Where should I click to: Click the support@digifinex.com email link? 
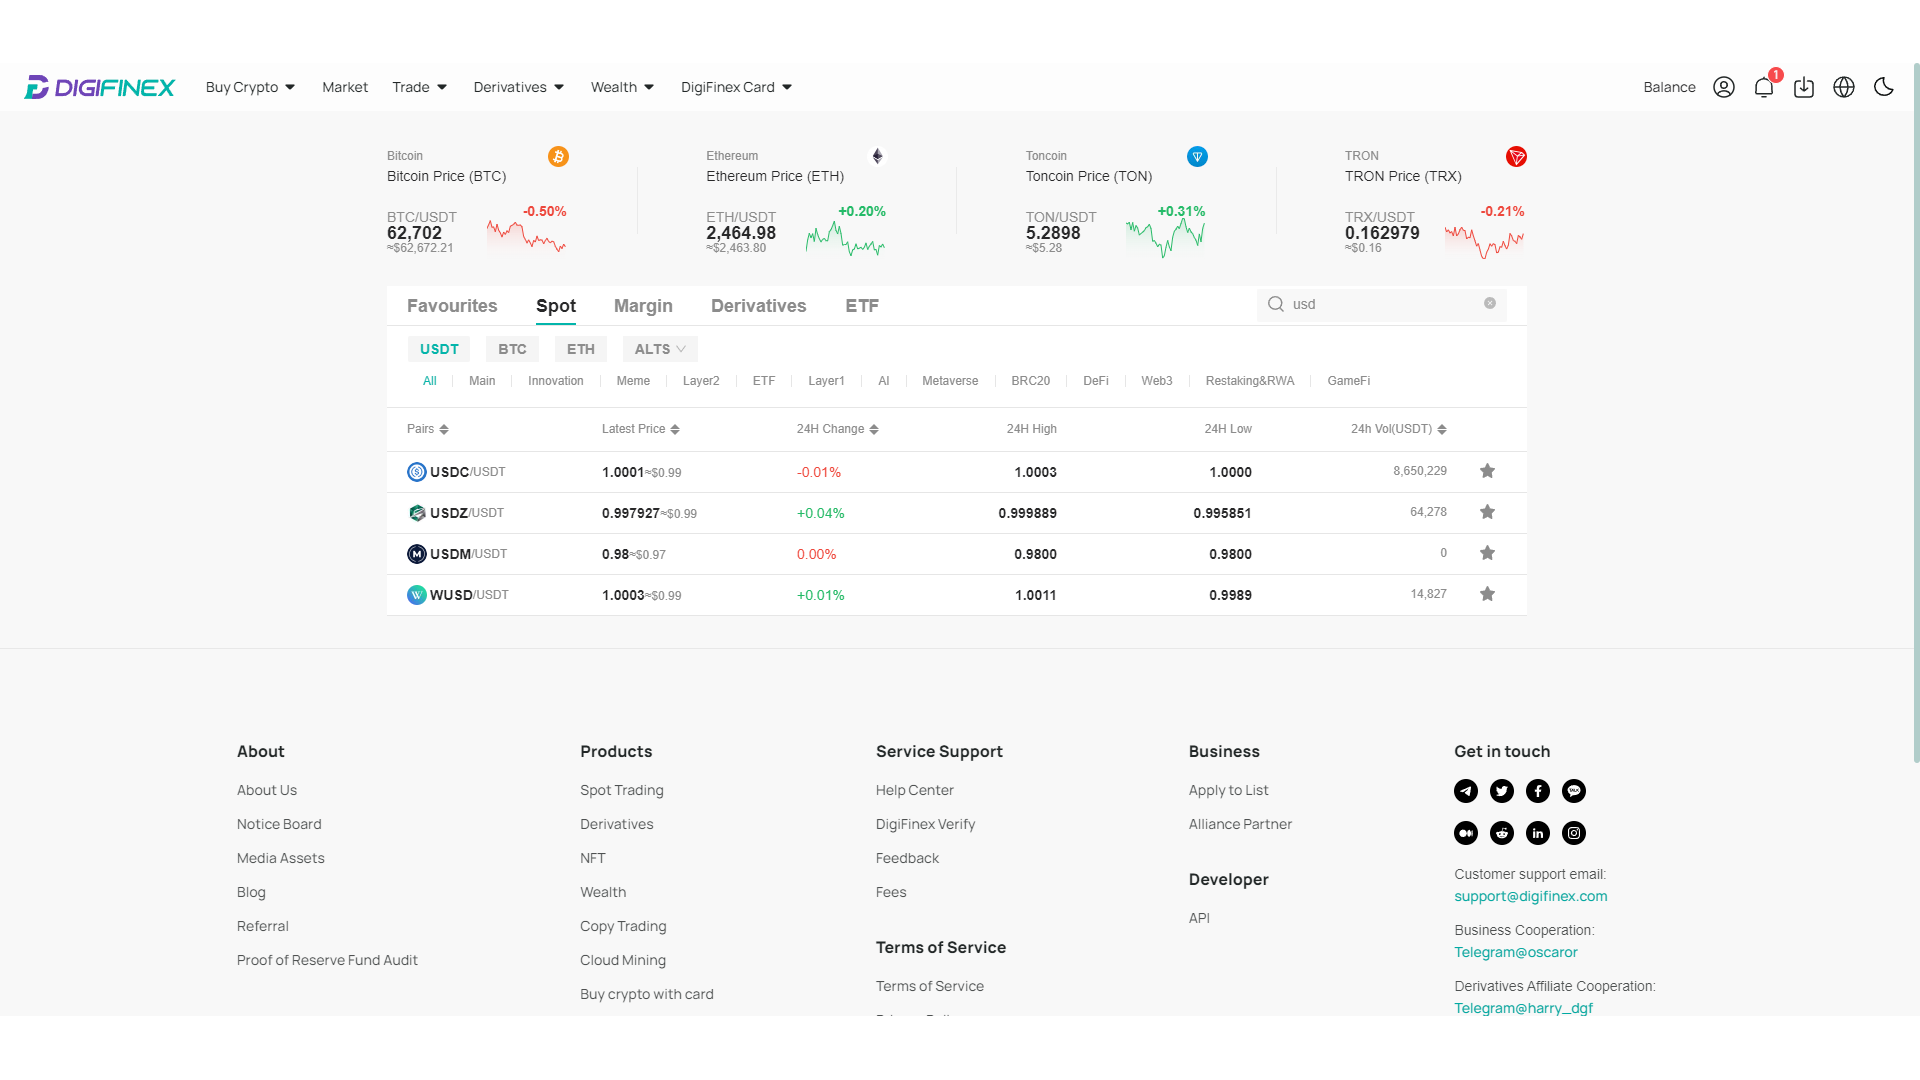pos(1531,896)
